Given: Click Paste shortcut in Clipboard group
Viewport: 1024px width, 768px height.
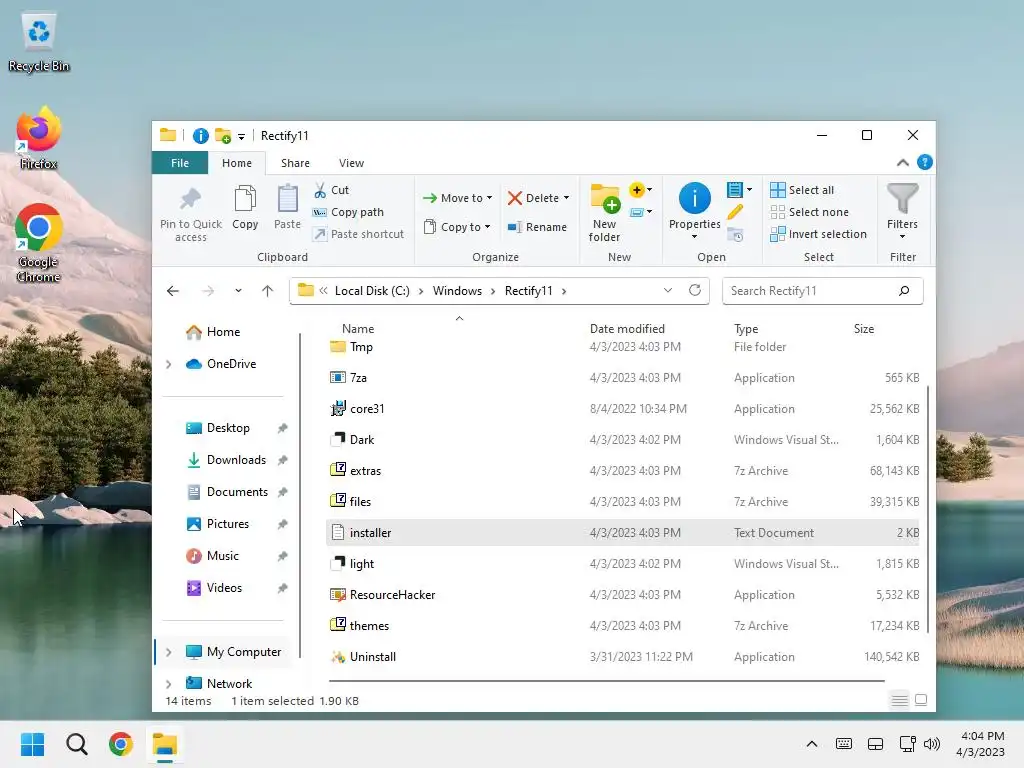Looking at the screenshot, I should click(x=359, y=234).
